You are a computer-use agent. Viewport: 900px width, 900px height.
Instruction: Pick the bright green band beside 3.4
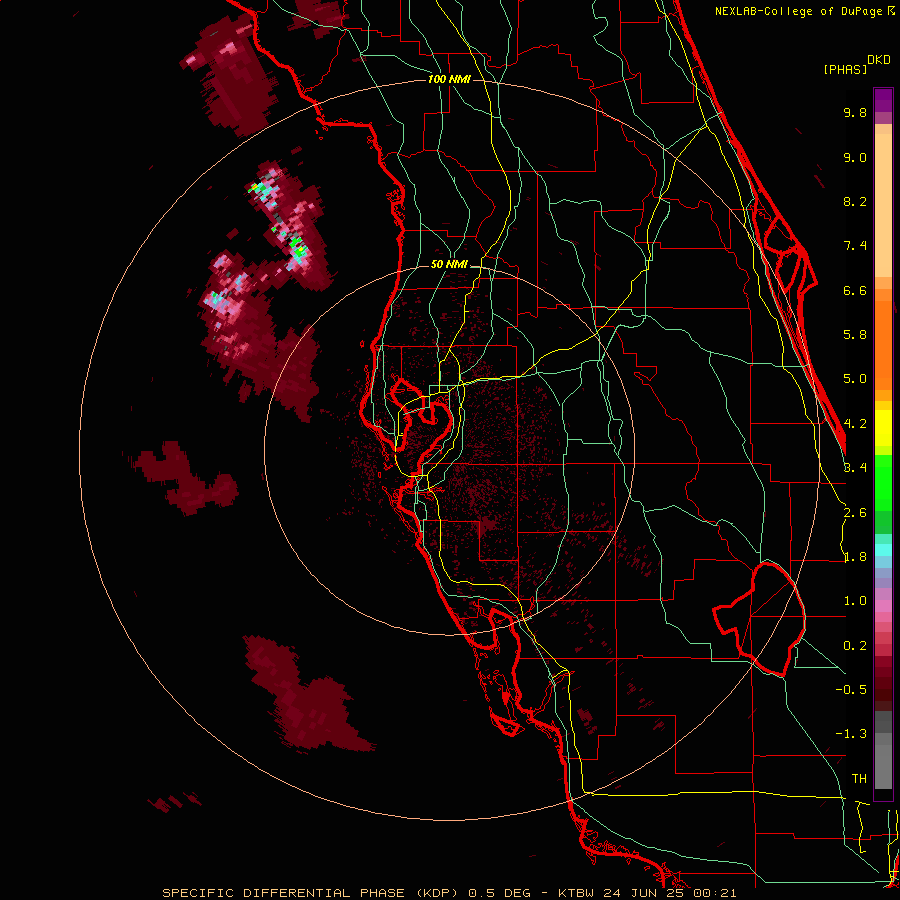(883, 482)
